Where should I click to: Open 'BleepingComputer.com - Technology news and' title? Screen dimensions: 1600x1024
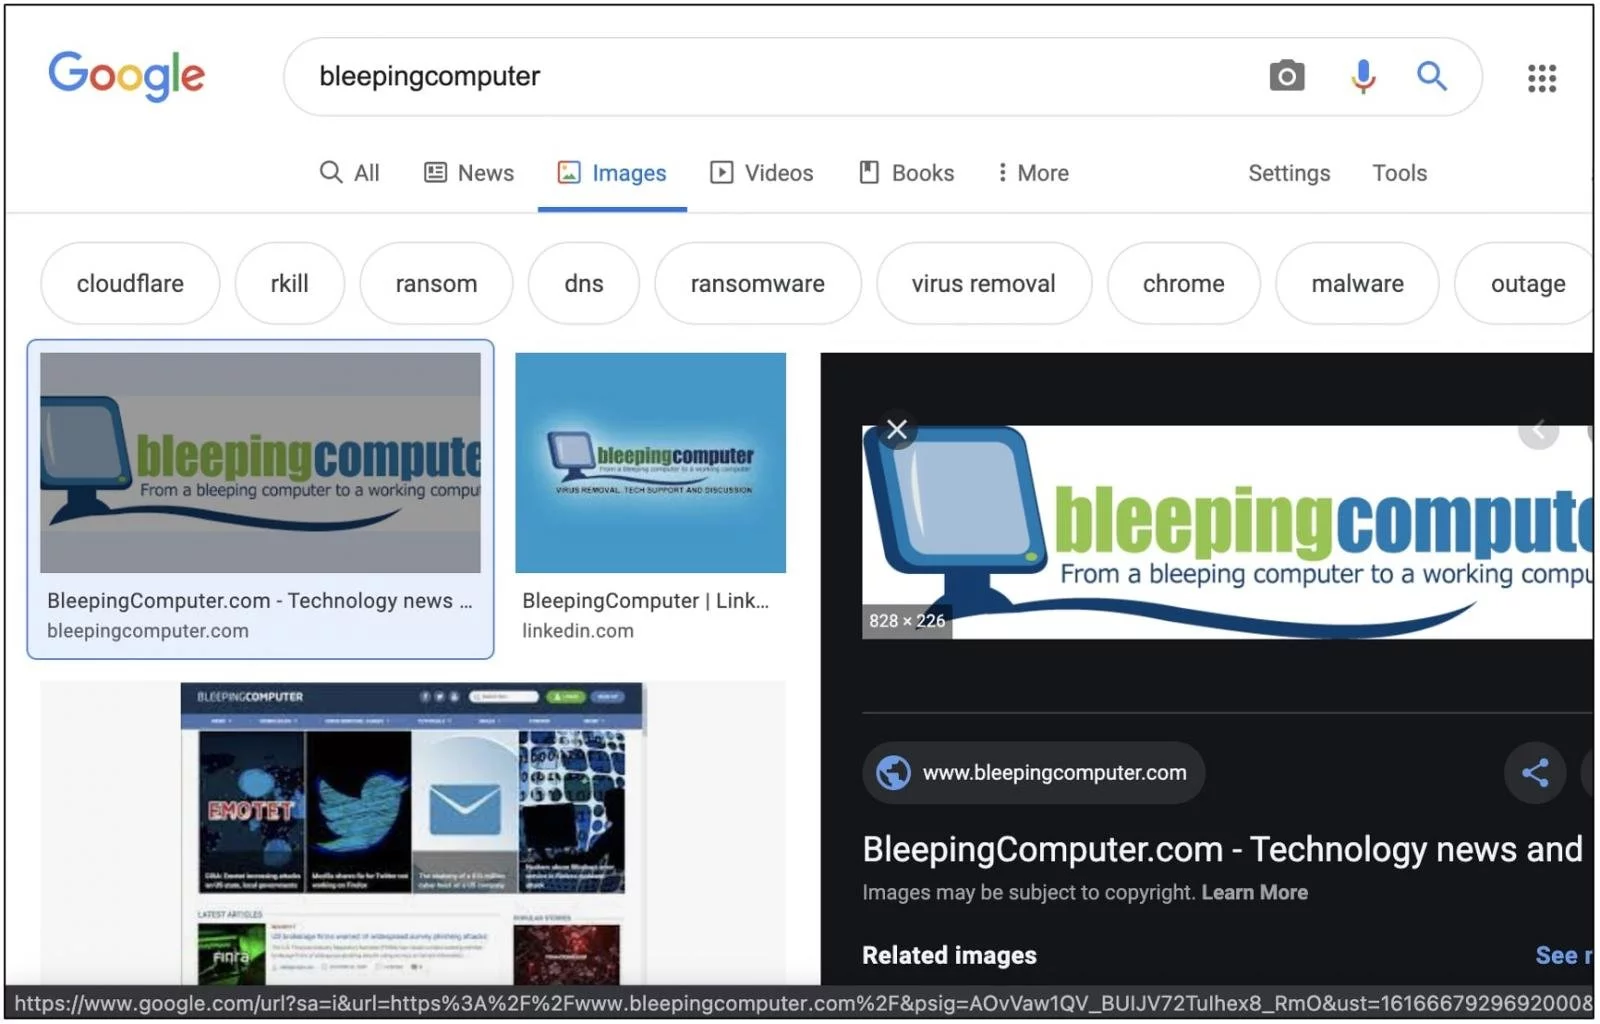click(1223, 849)
